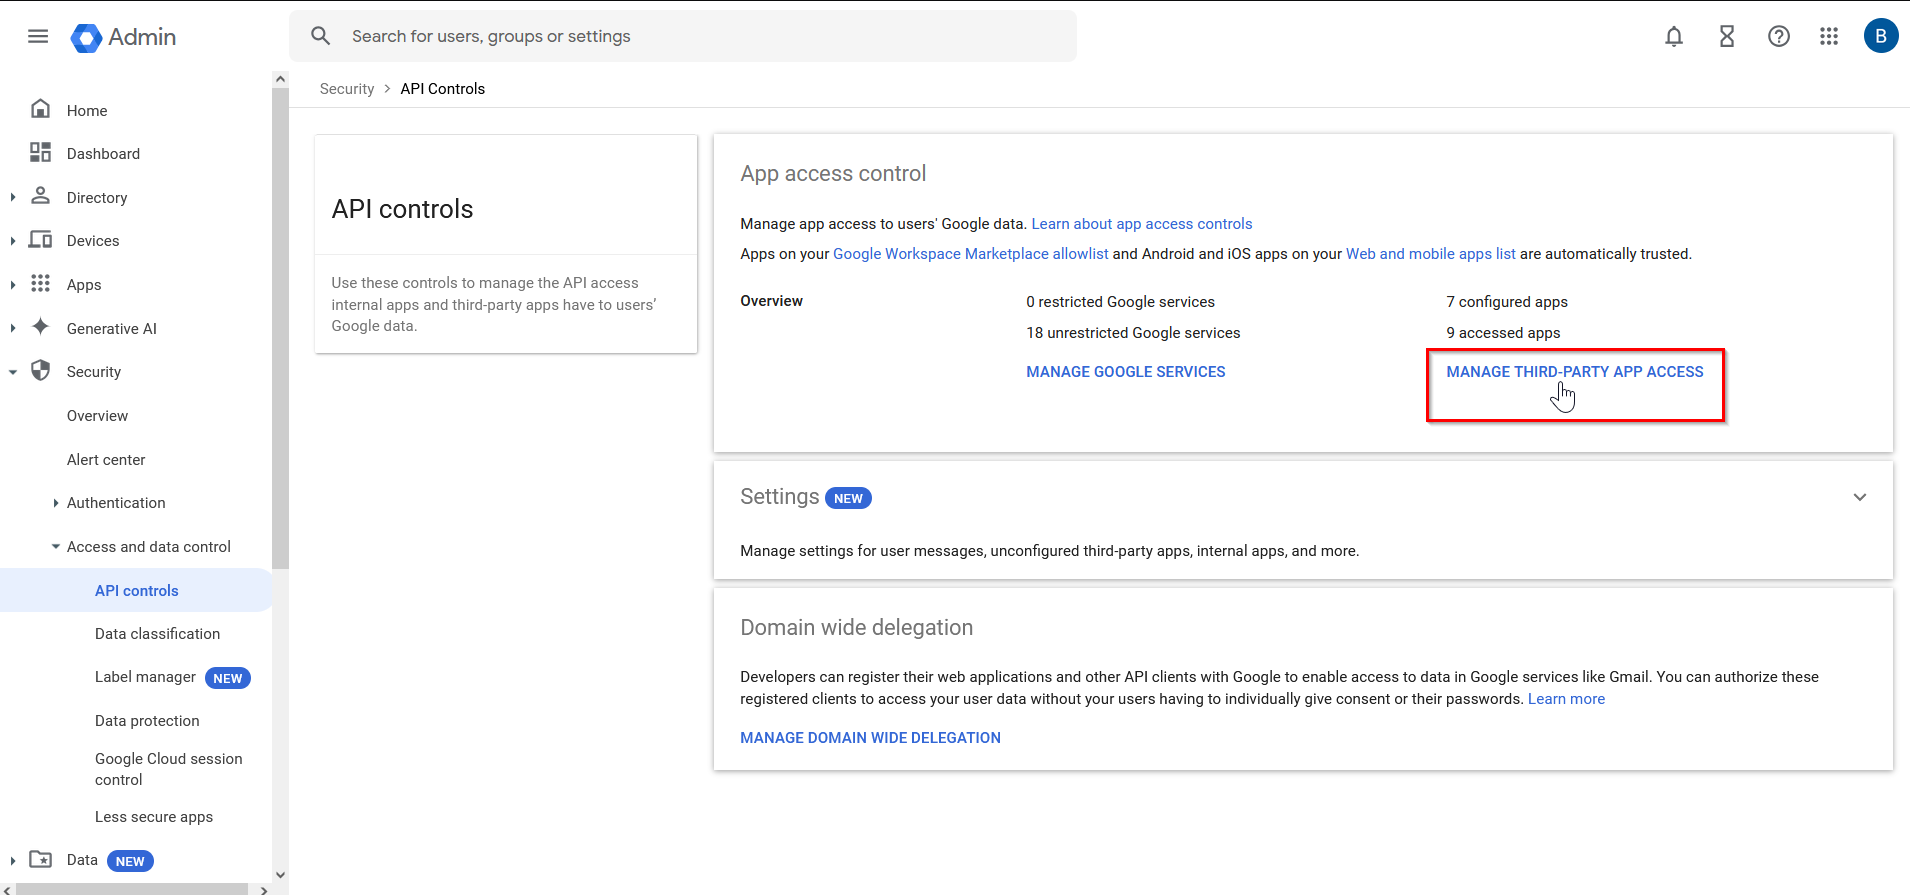The width and height of the screenshot is (1910, 895).
Task: Open the tasks hourglass icon
Action: click(1726, 37)
